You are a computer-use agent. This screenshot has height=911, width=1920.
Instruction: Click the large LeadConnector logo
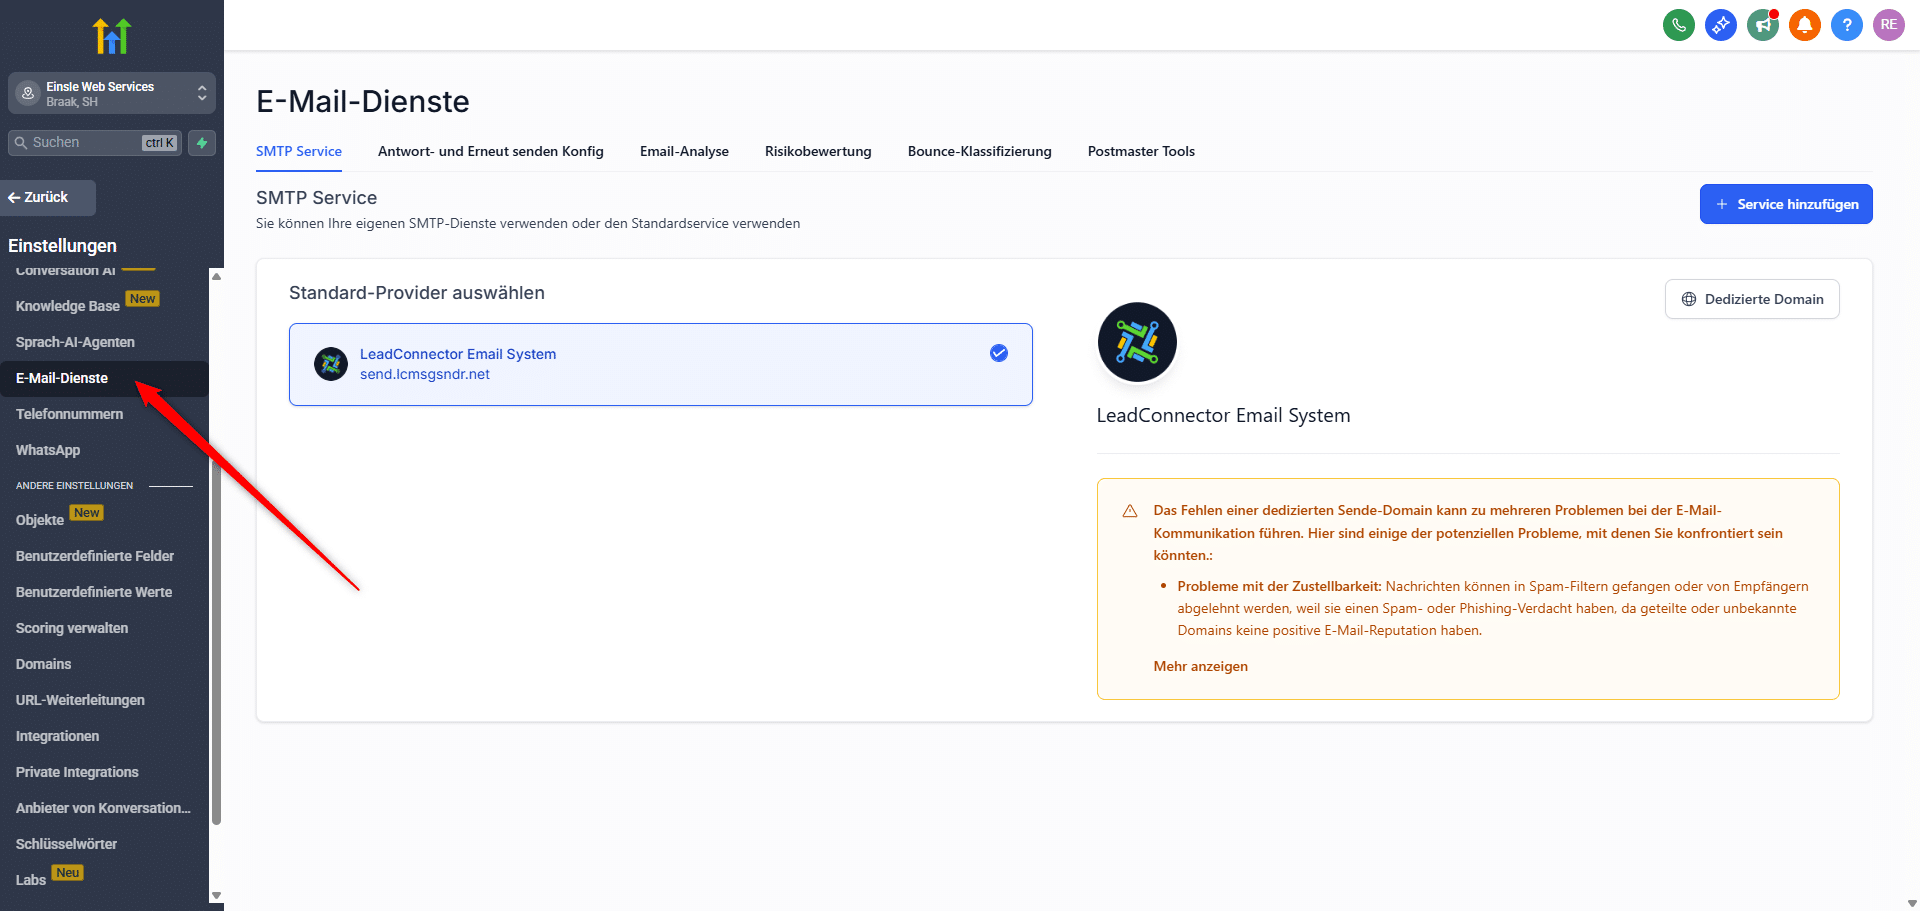tap(1137, 342)
